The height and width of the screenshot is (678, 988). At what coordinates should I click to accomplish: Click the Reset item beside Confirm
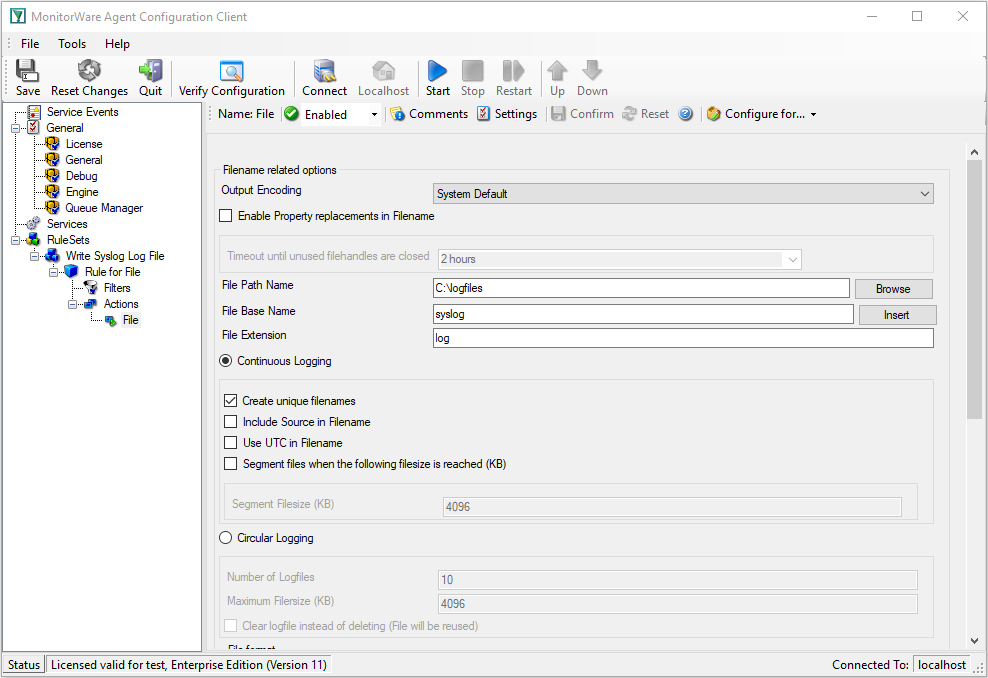coord(646,114)
